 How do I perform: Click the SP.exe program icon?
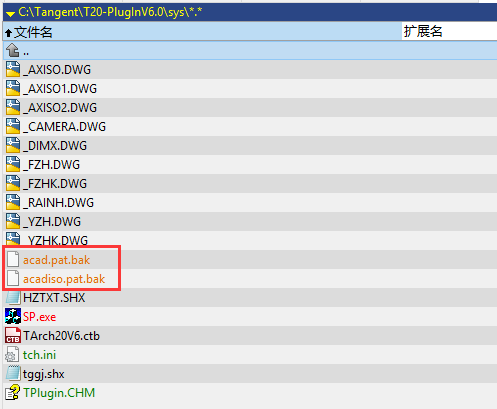(13, 316)
